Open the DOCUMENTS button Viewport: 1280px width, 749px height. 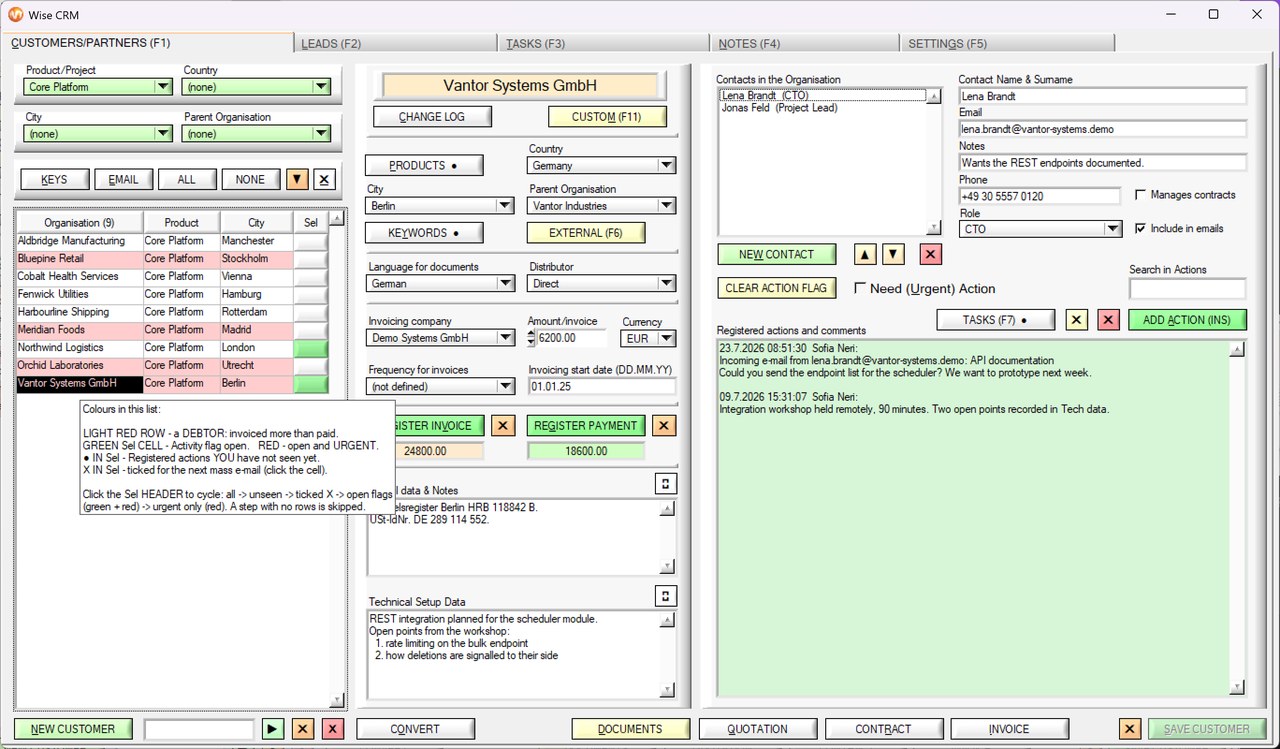630,729
